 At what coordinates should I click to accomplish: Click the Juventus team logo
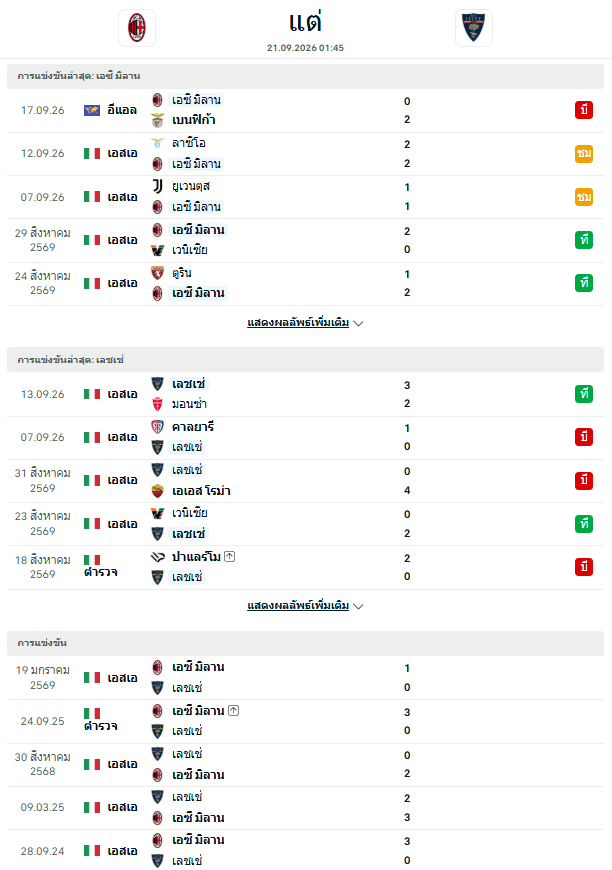point(158,186)
